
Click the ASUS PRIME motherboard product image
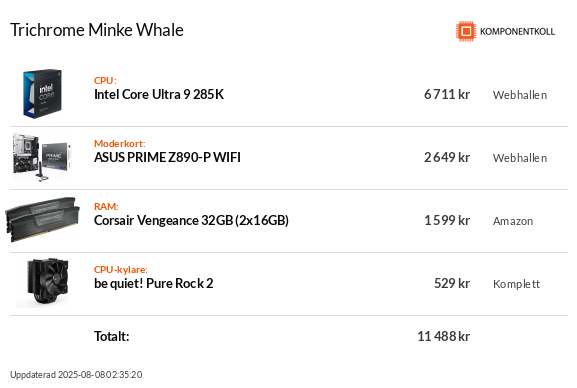pyautogui.click(x=42, y=157)
